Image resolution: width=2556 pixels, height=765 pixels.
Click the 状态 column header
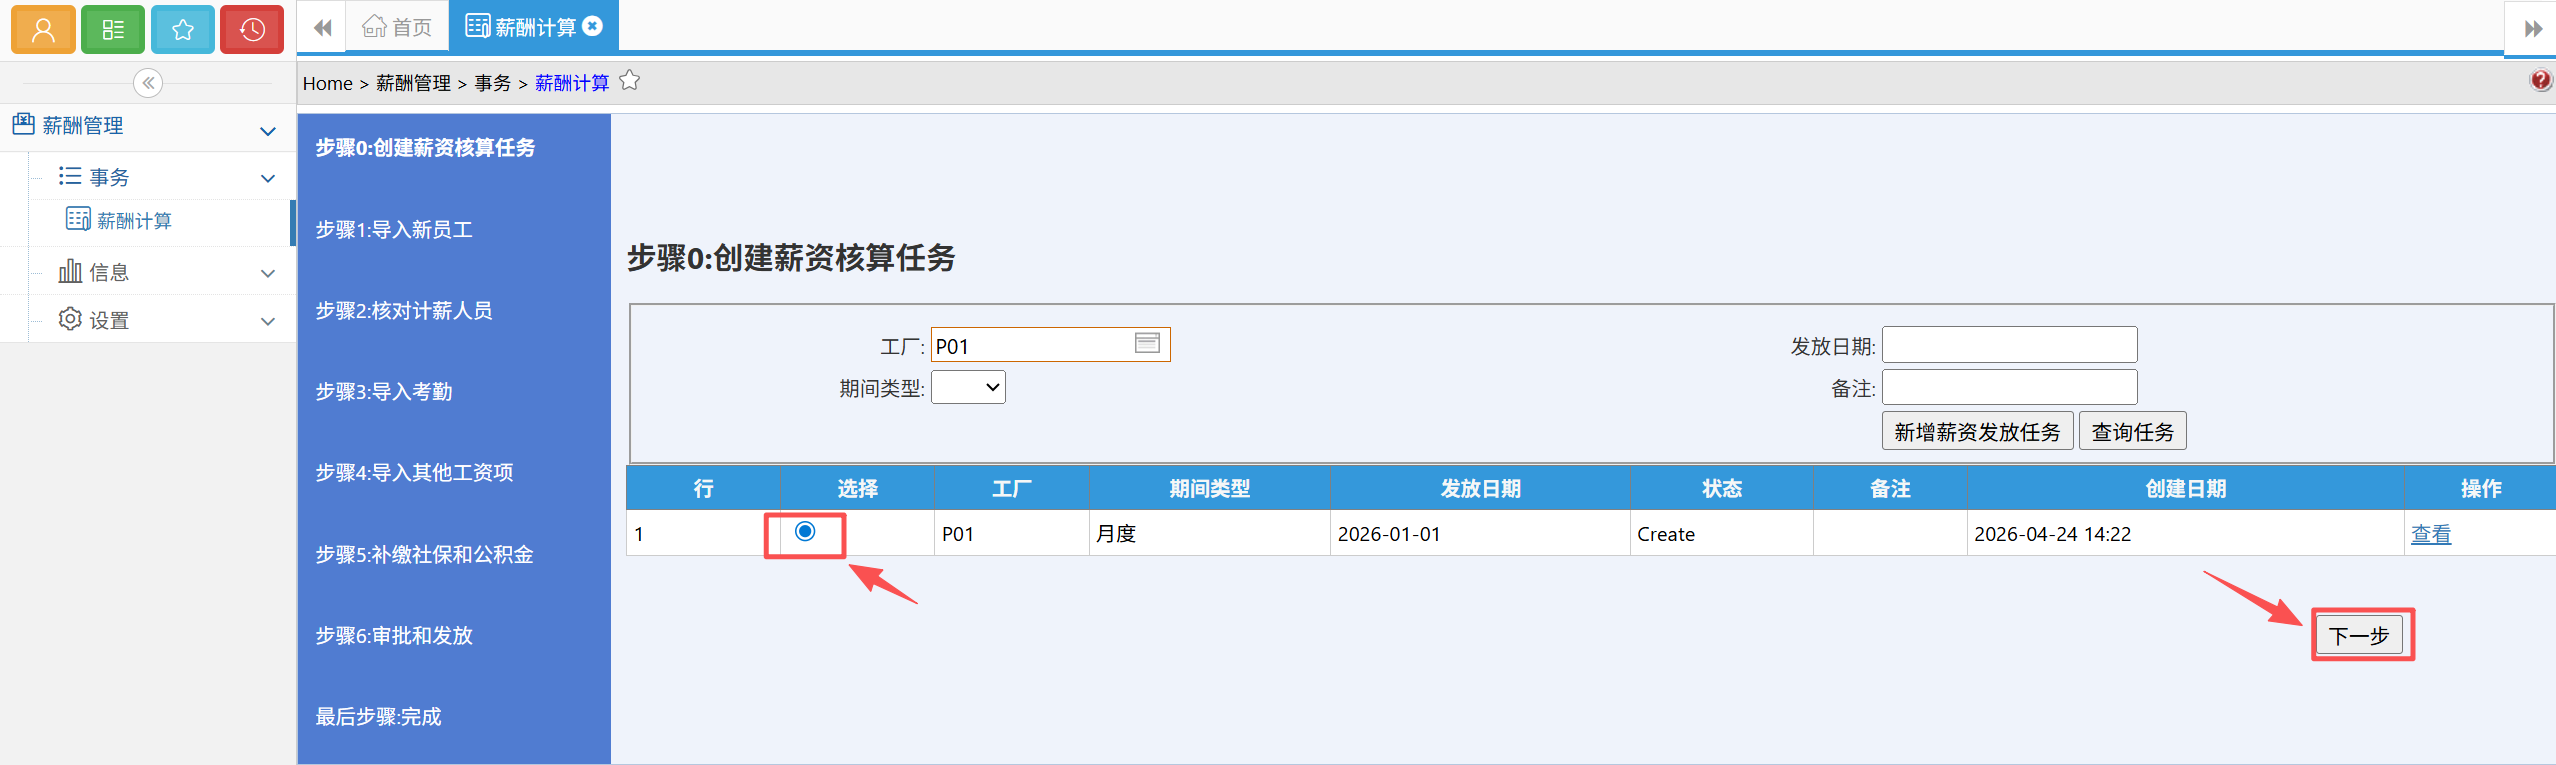pos(1721,488)
